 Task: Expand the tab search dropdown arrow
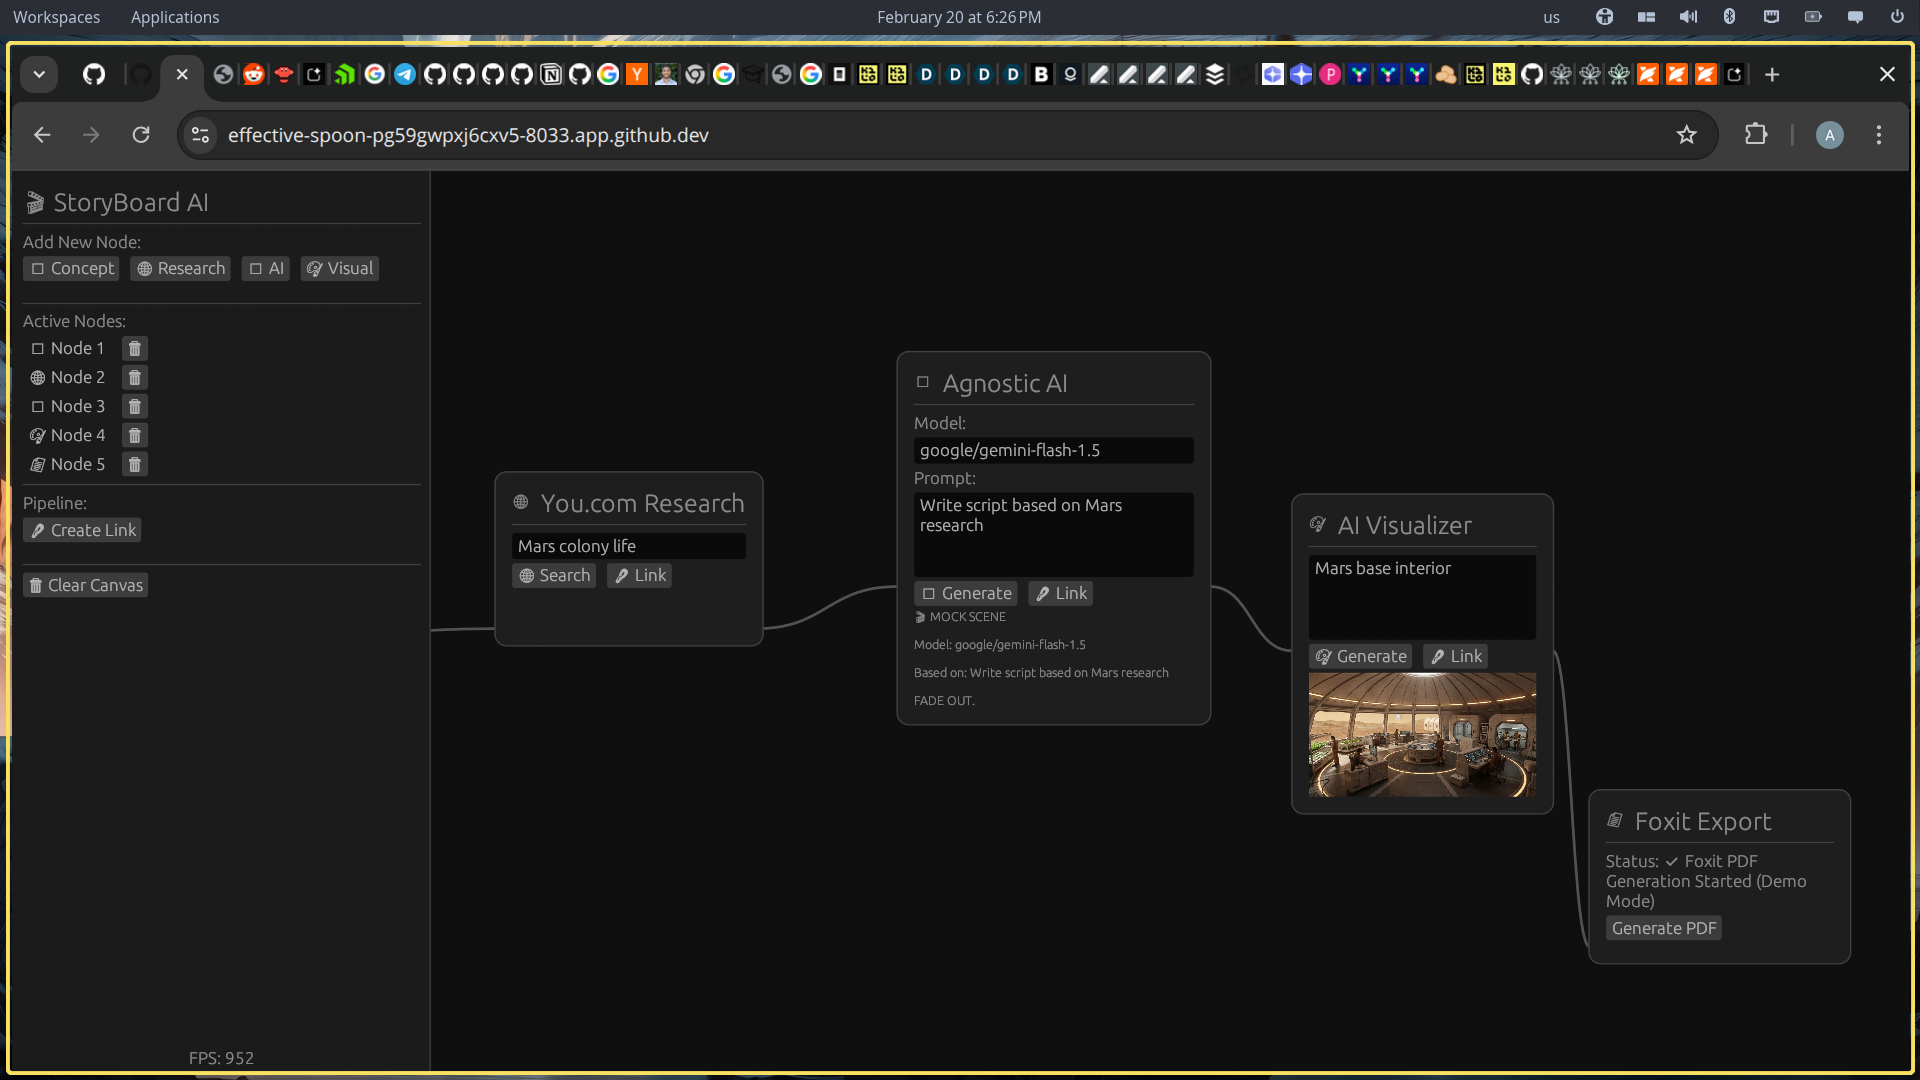pos(39,74)
